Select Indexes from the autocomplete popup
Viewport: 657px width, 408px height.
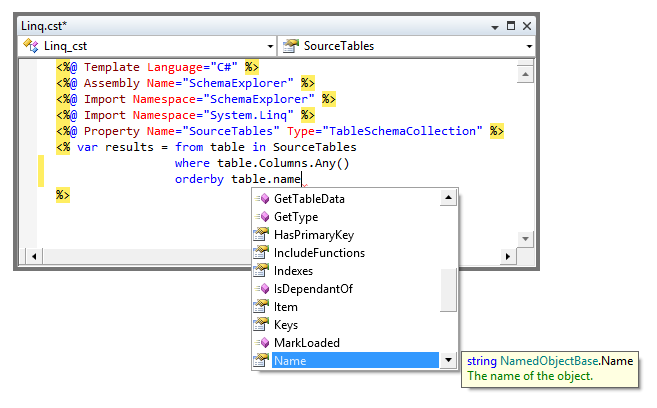tap(293, 271)
